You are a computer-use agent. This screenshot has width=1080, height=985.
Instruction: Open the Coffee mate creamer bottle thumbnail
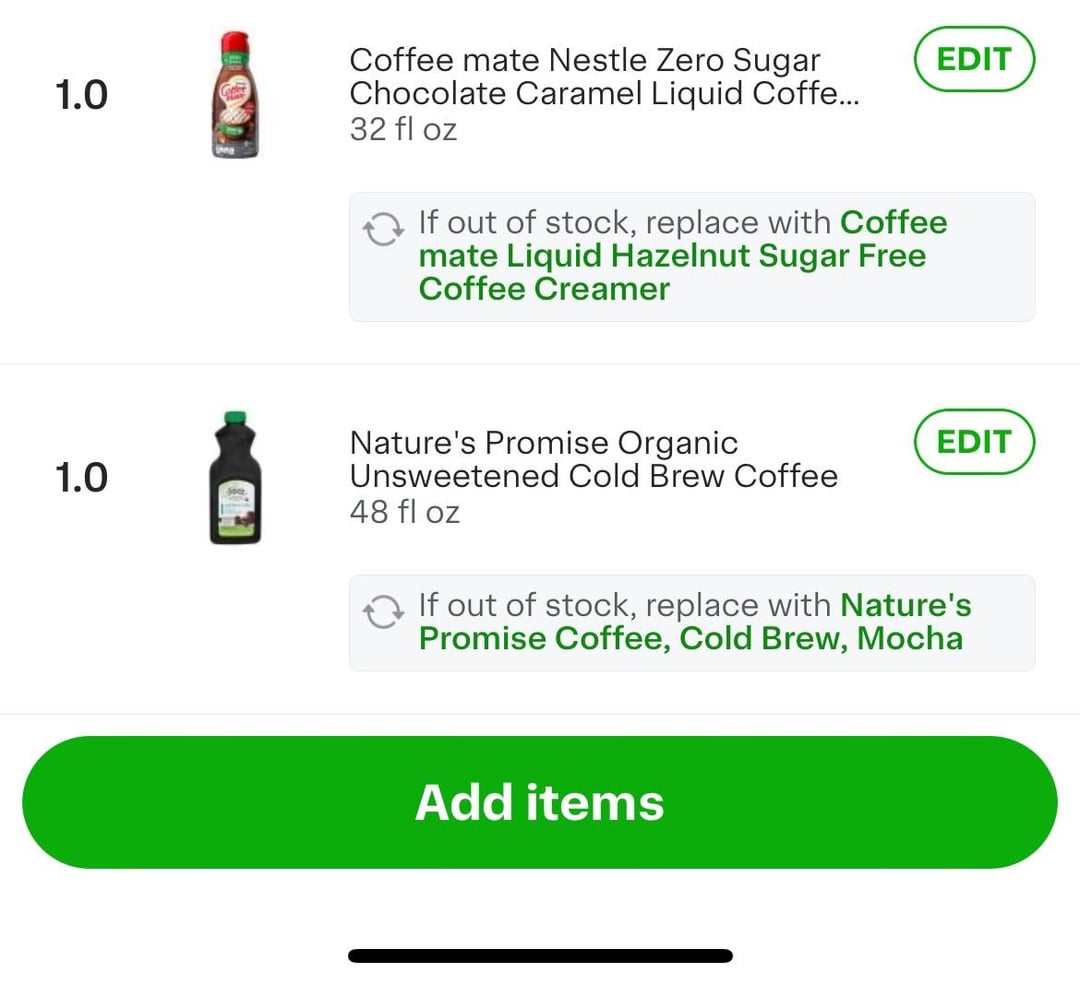click(235, 94)
